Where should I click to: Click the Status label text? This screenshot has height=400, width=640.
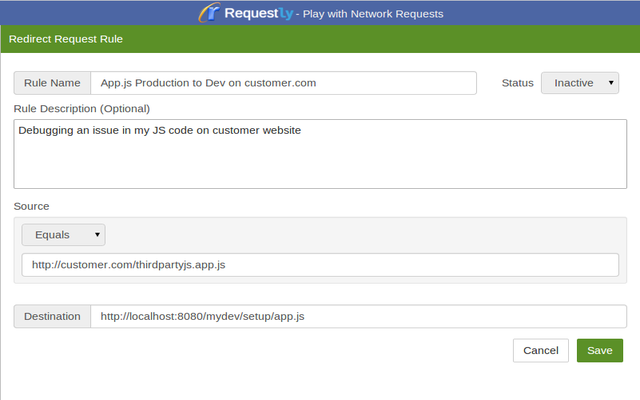(x=517, y=83)
